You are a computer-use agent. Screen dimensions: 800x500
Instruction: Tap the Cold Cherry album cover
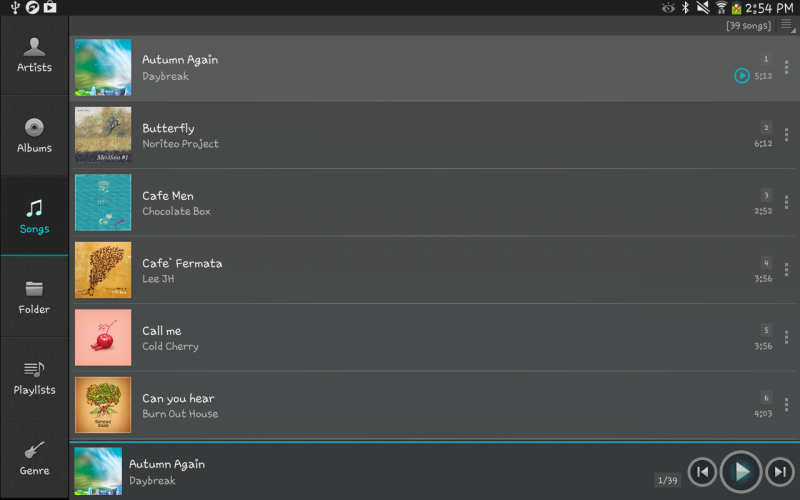103,338
